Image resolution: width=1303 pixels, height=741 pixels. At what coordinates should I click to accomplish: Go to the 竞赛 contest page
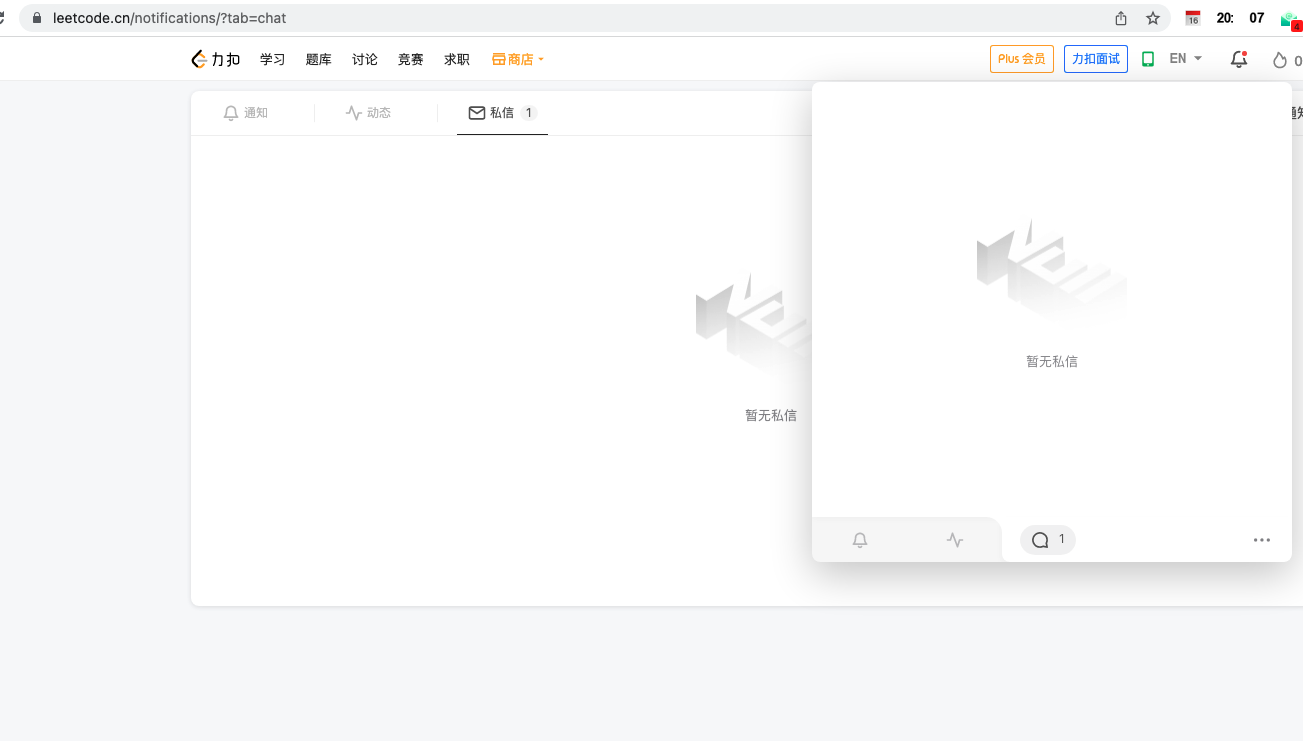pyautogui.click(x=410, y=59)
